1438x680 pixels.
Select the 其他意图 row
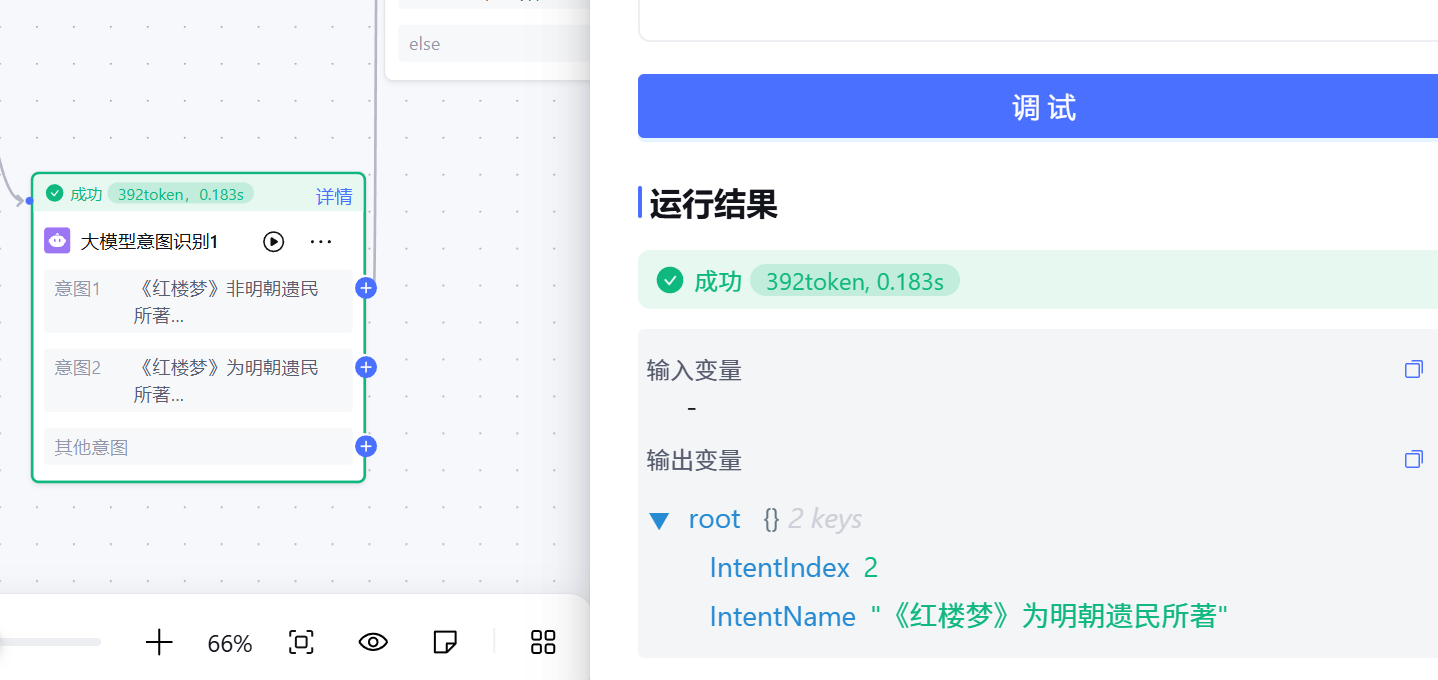tap(199, 447)
